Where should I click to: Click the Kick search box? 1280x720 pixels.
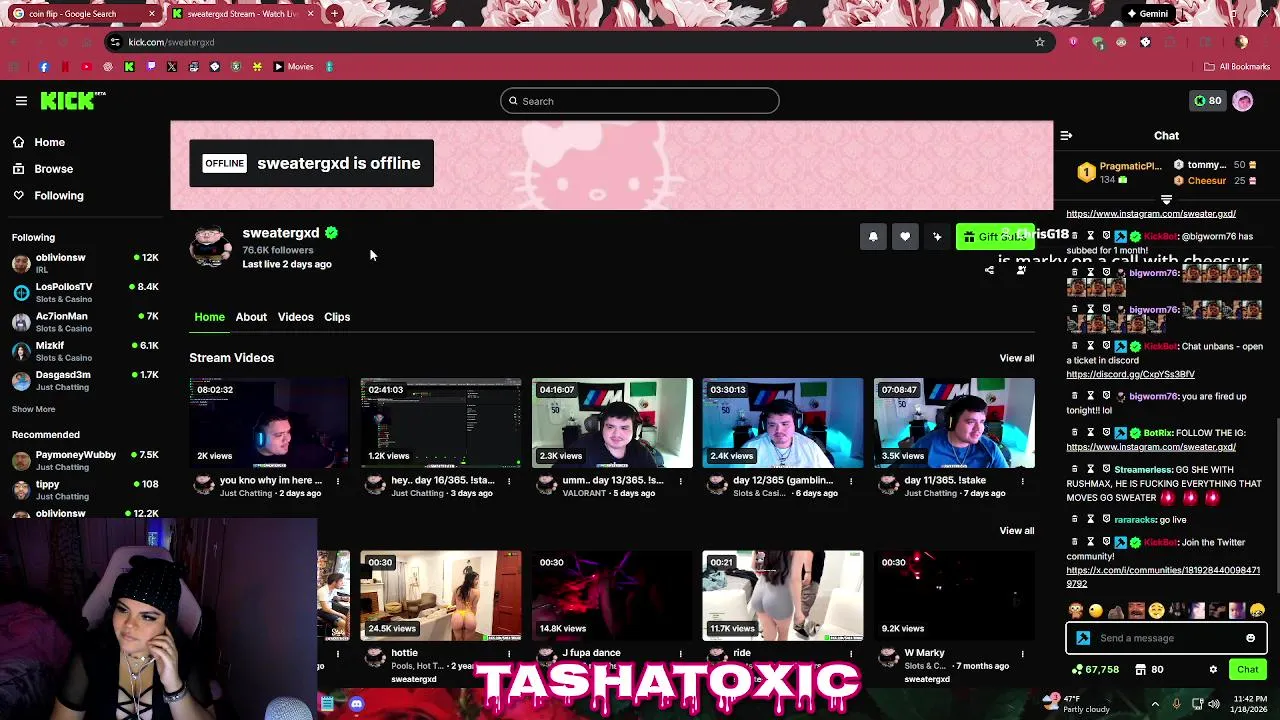639,101
